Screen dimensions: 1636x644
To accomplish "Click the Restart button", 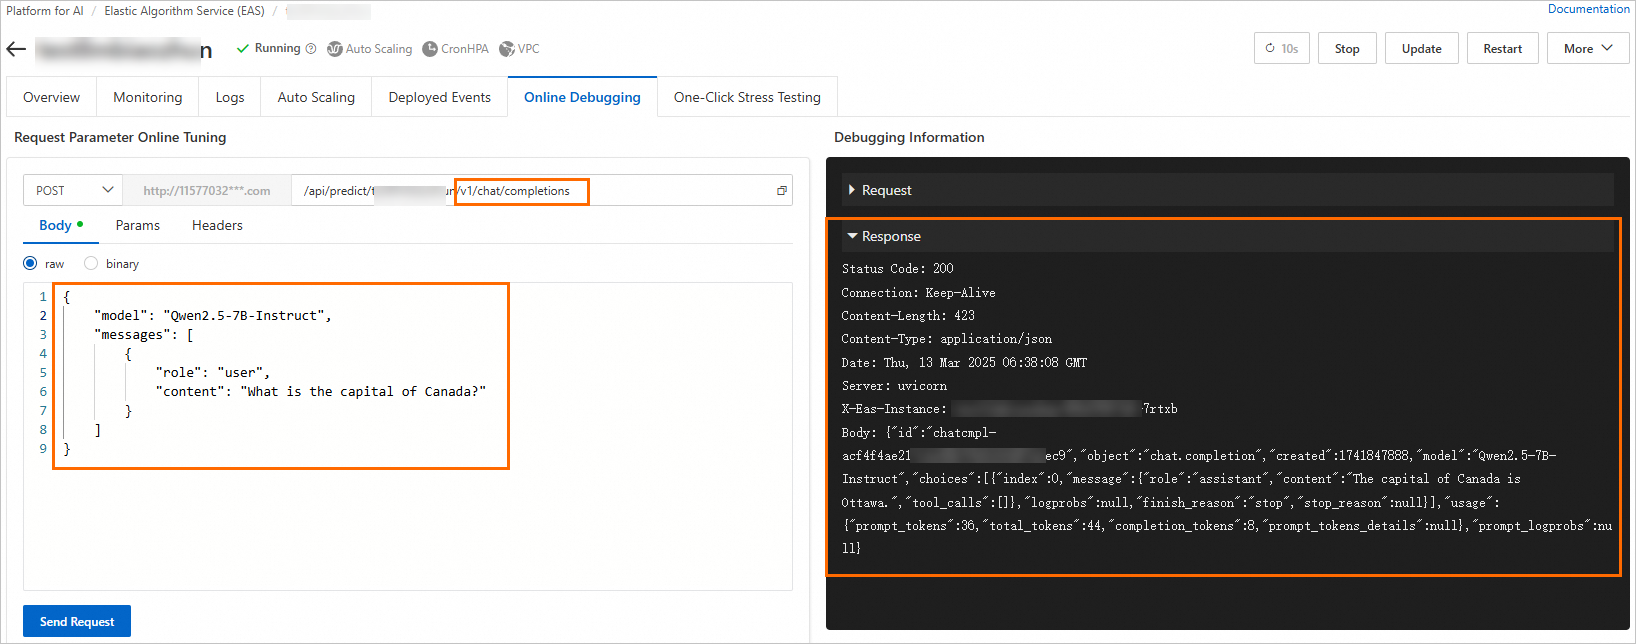I will tap(1502, 49).
